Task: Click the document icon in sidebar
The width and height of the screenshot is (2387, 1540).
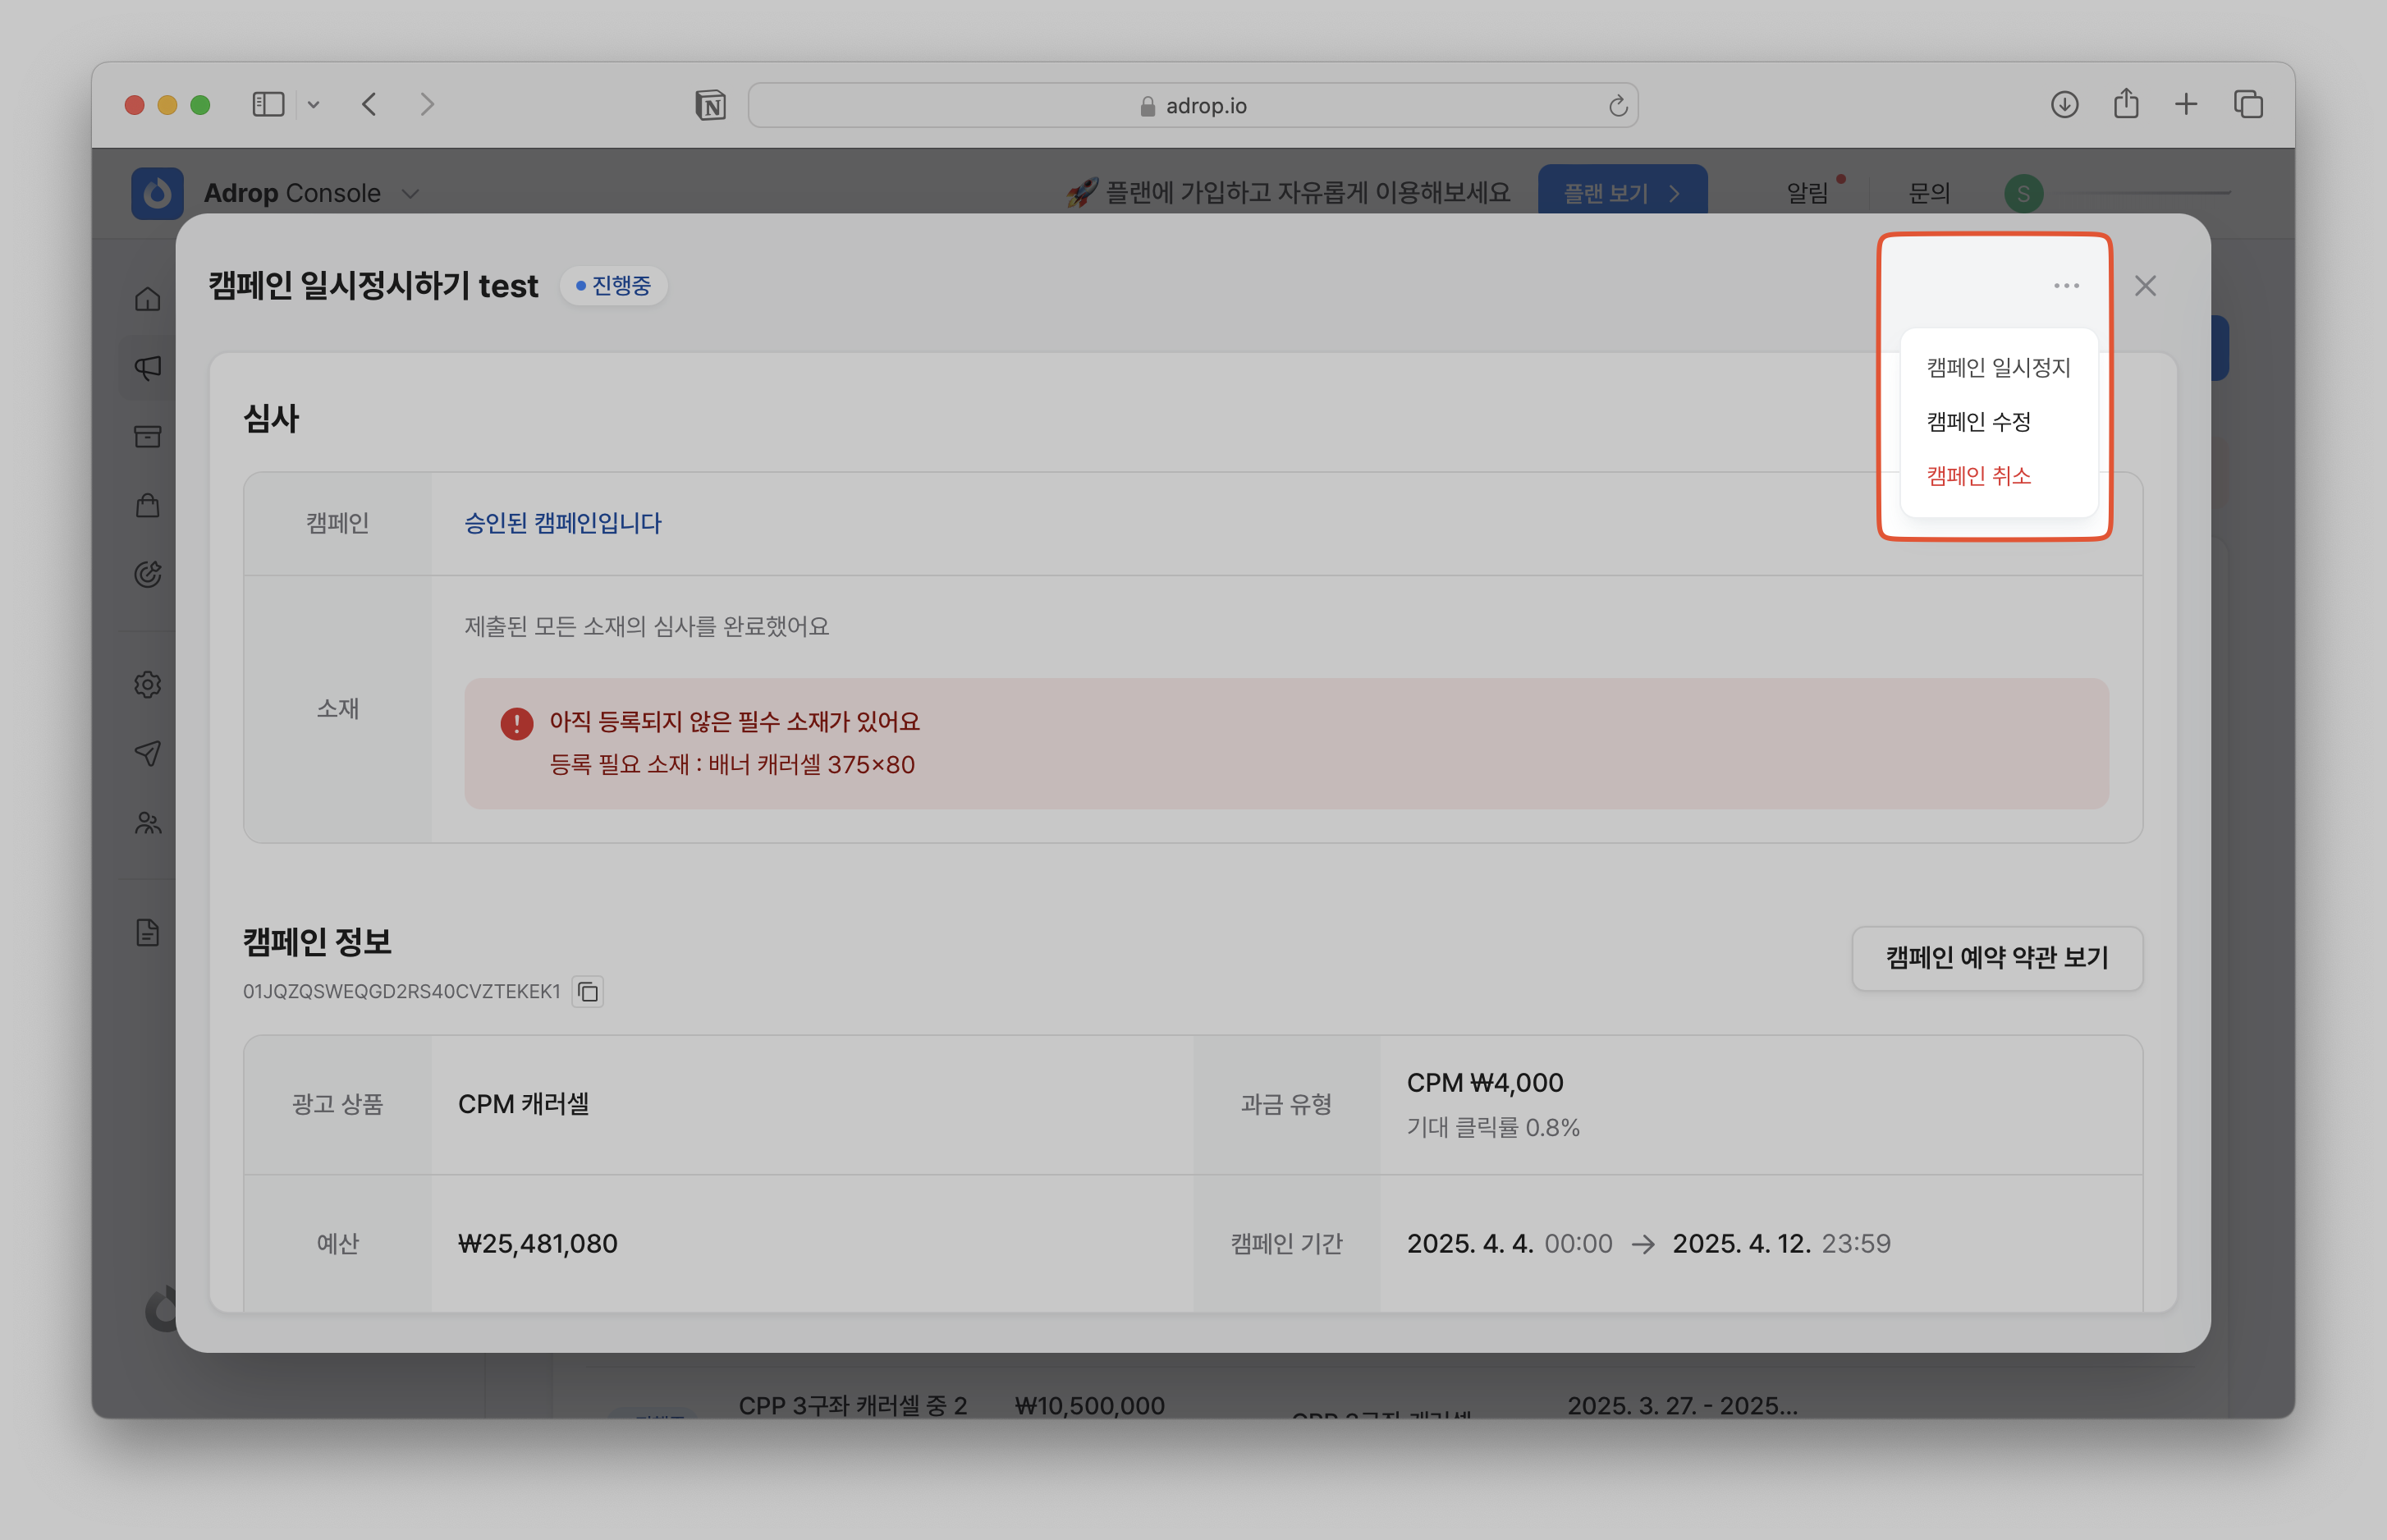Action: pyautogui.click(x=148, y=933)
